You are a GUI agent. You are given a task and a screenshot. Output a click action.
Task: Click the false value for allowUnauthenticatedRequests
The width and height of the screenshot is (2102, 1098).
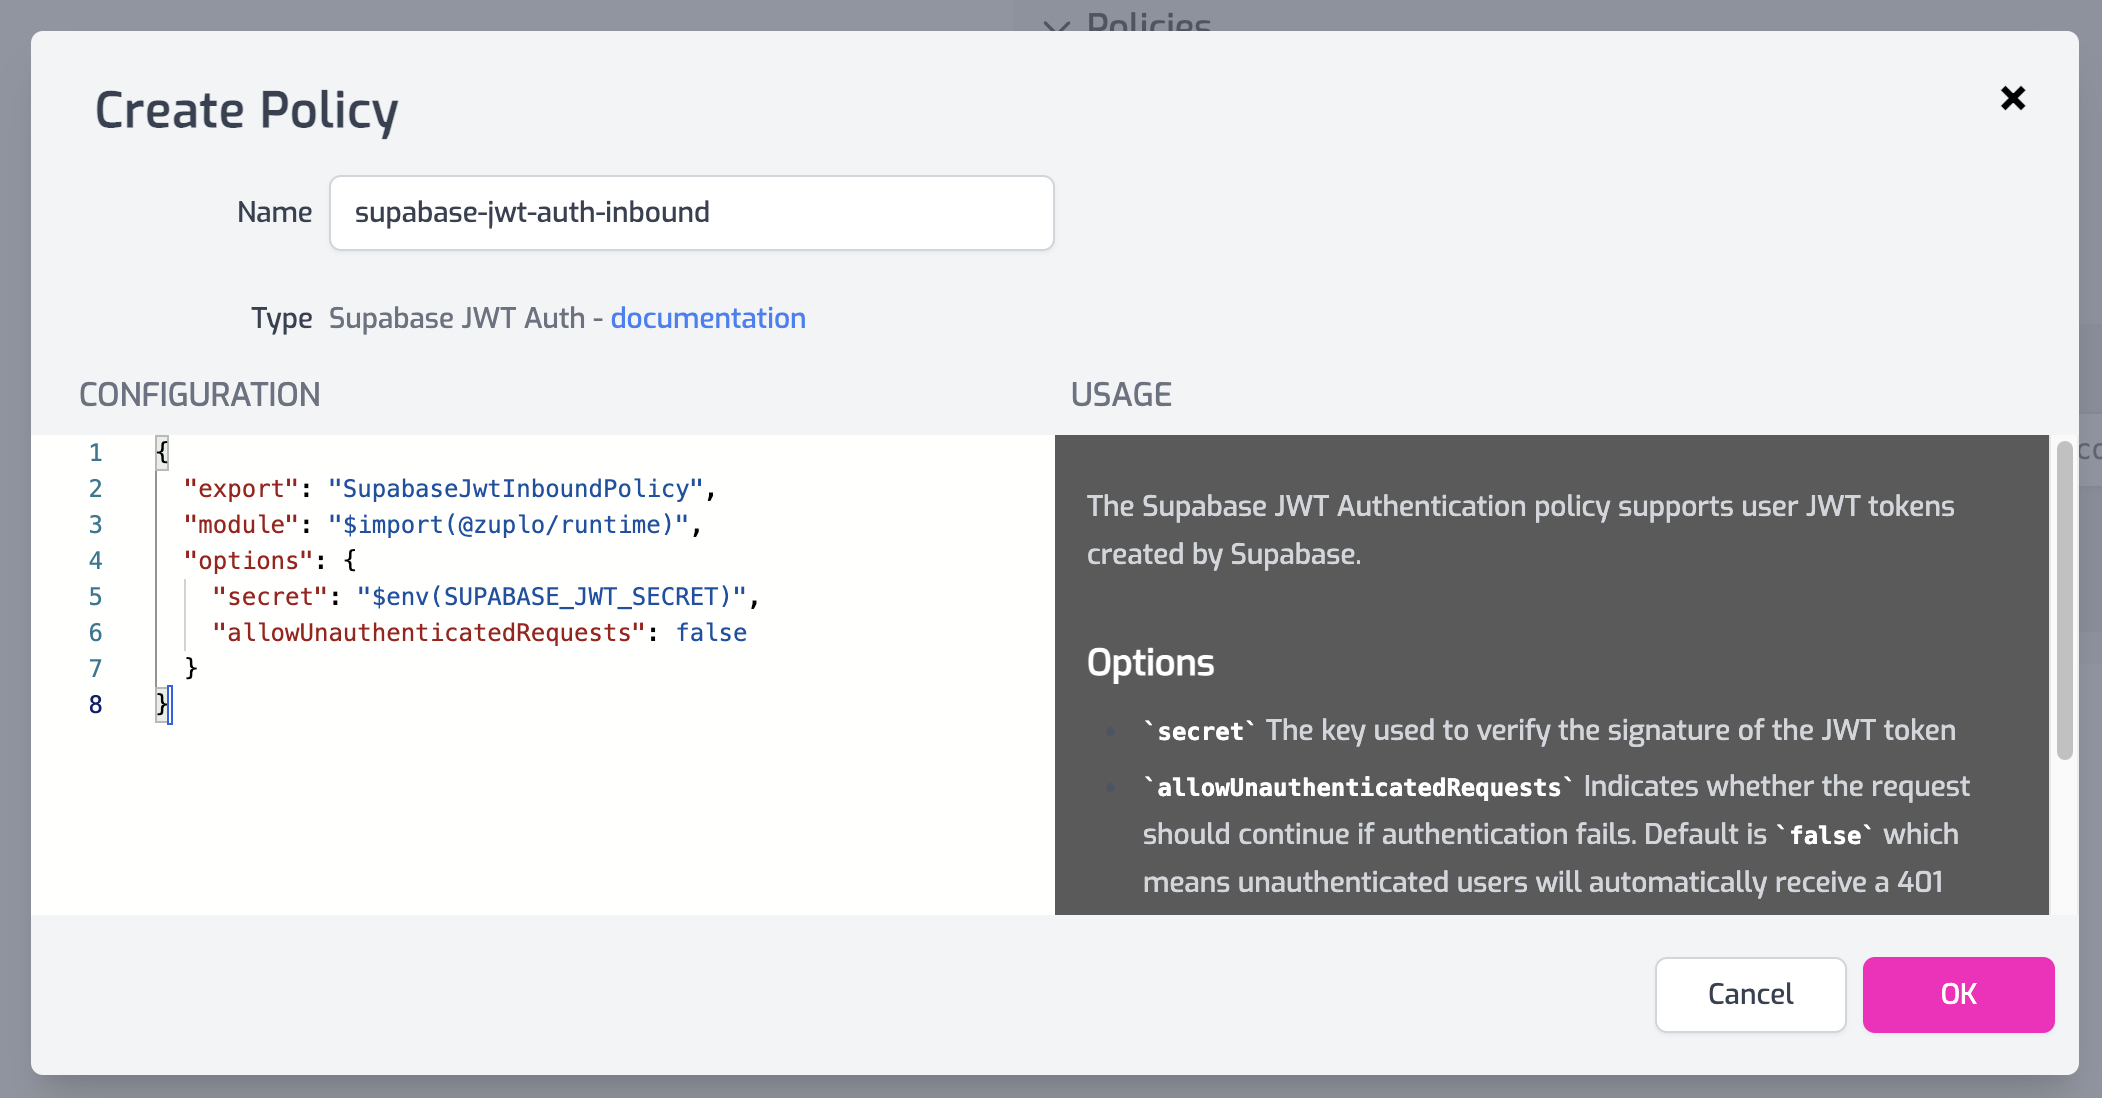711,633
